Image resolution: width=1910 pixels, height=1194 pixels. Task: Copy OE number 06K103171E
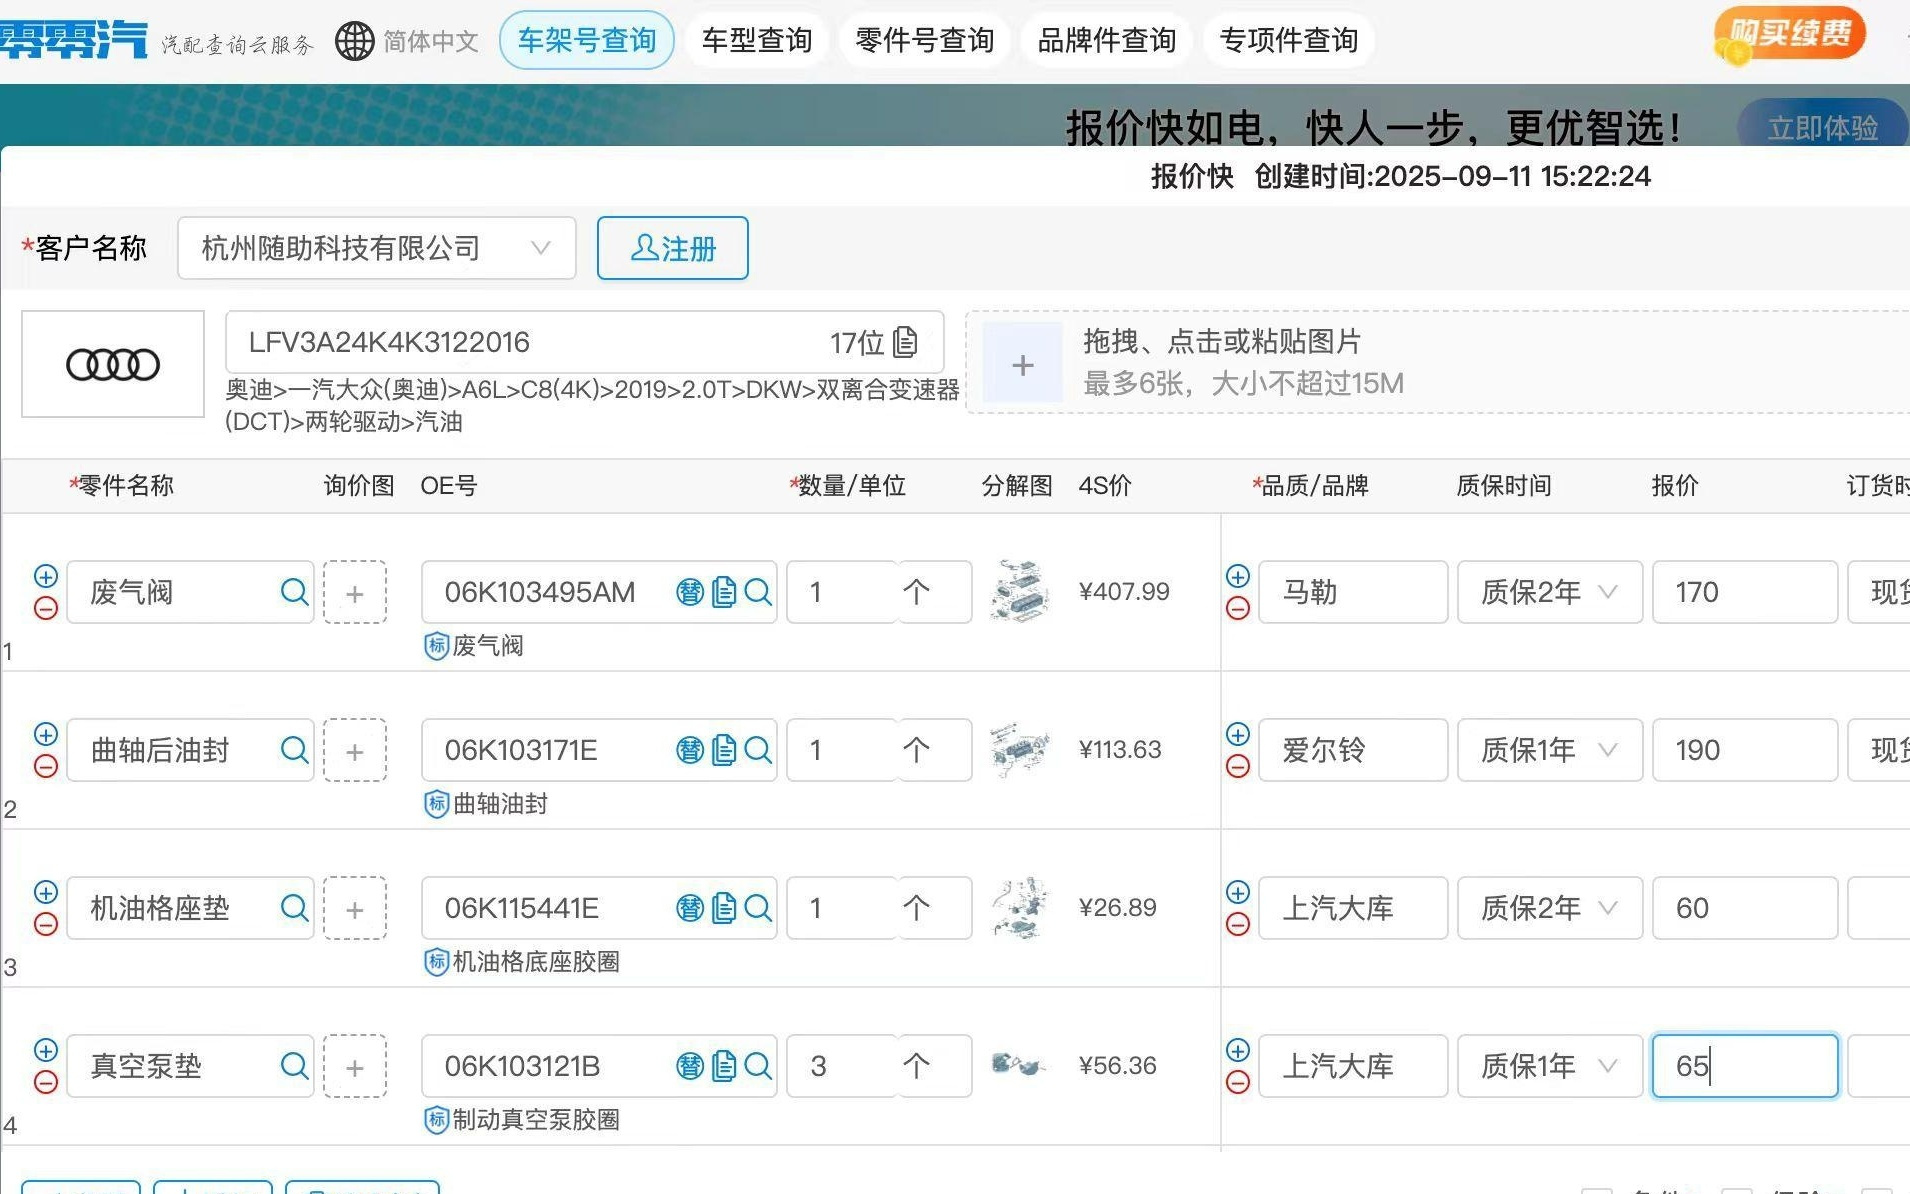pyautogui.click(x=724, y=750)
